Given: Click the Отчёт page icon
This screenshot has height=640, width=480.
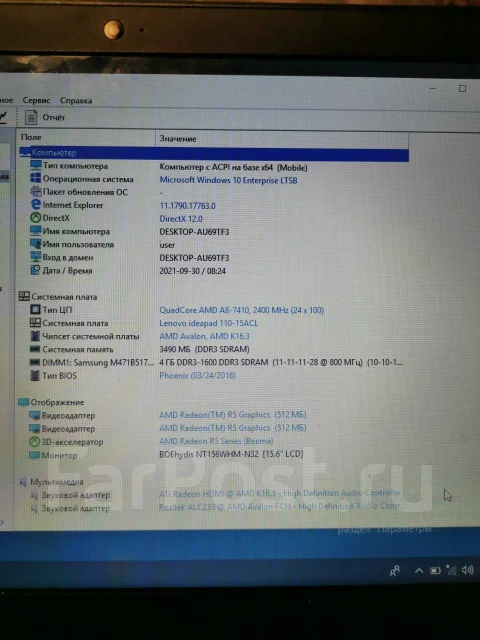Looking at the screenshot, I should (31, 118).
